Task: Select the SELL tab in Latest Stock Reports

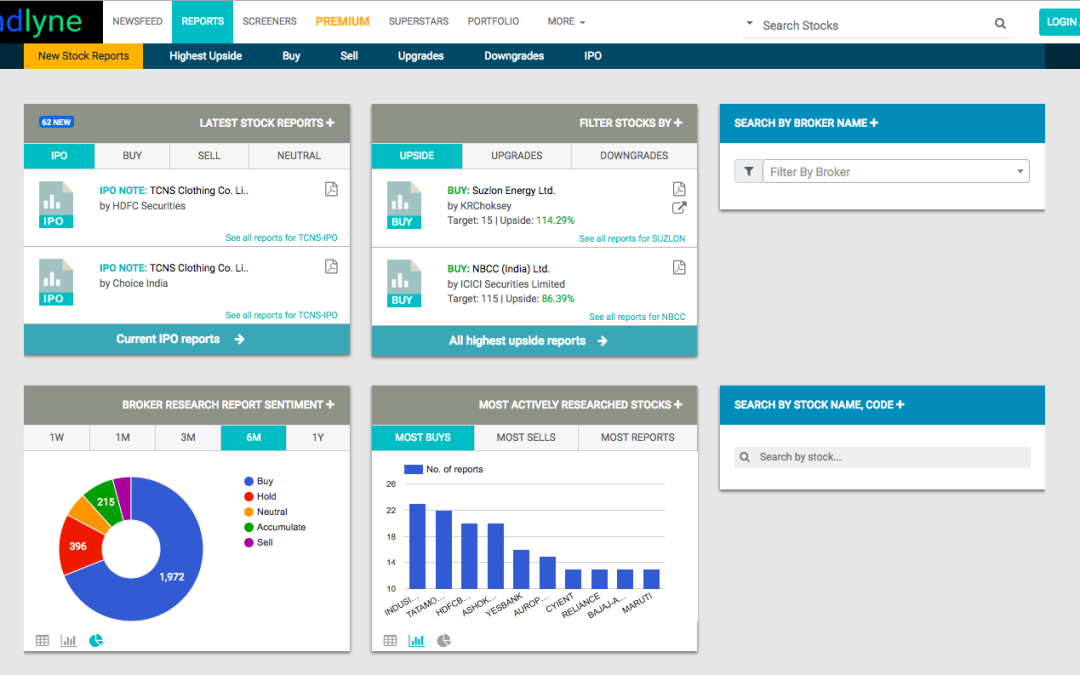Action: [x=209, y=156]
